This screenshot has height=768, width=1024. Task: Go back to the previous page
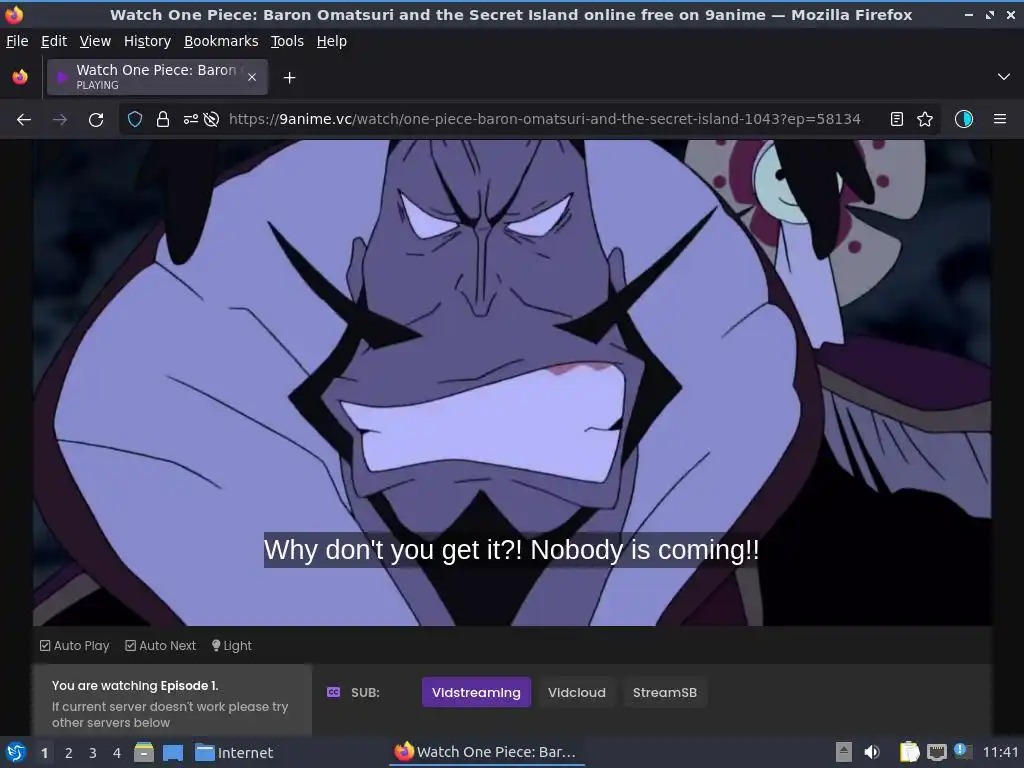[24, 120]
